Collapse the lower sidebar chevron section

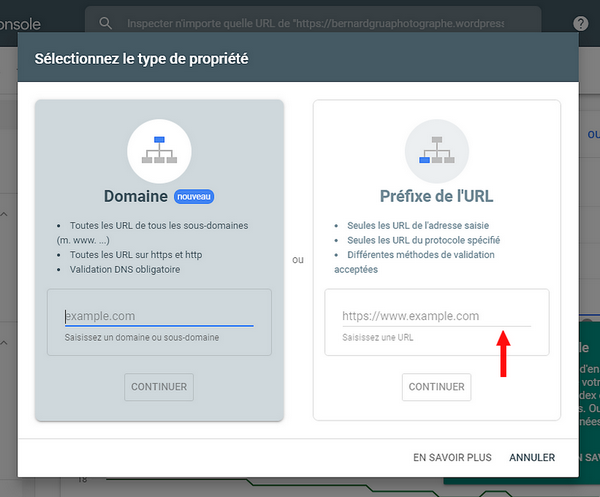point(6,343)
